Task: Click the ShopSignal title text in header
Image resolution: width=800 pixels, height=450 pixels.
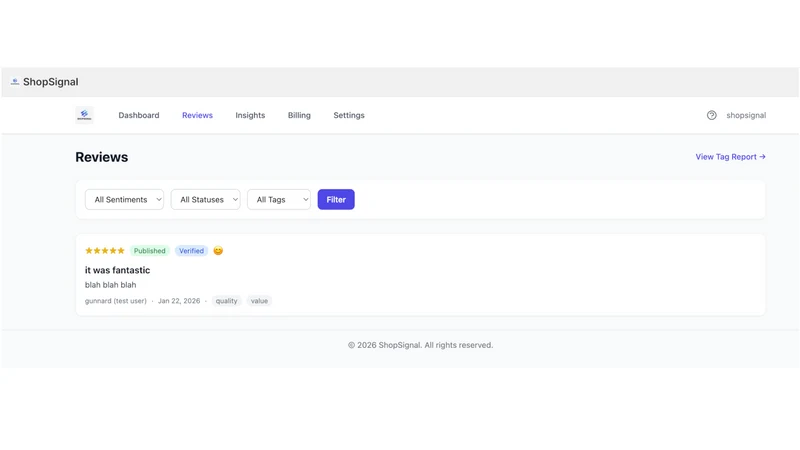Action: 51,82
